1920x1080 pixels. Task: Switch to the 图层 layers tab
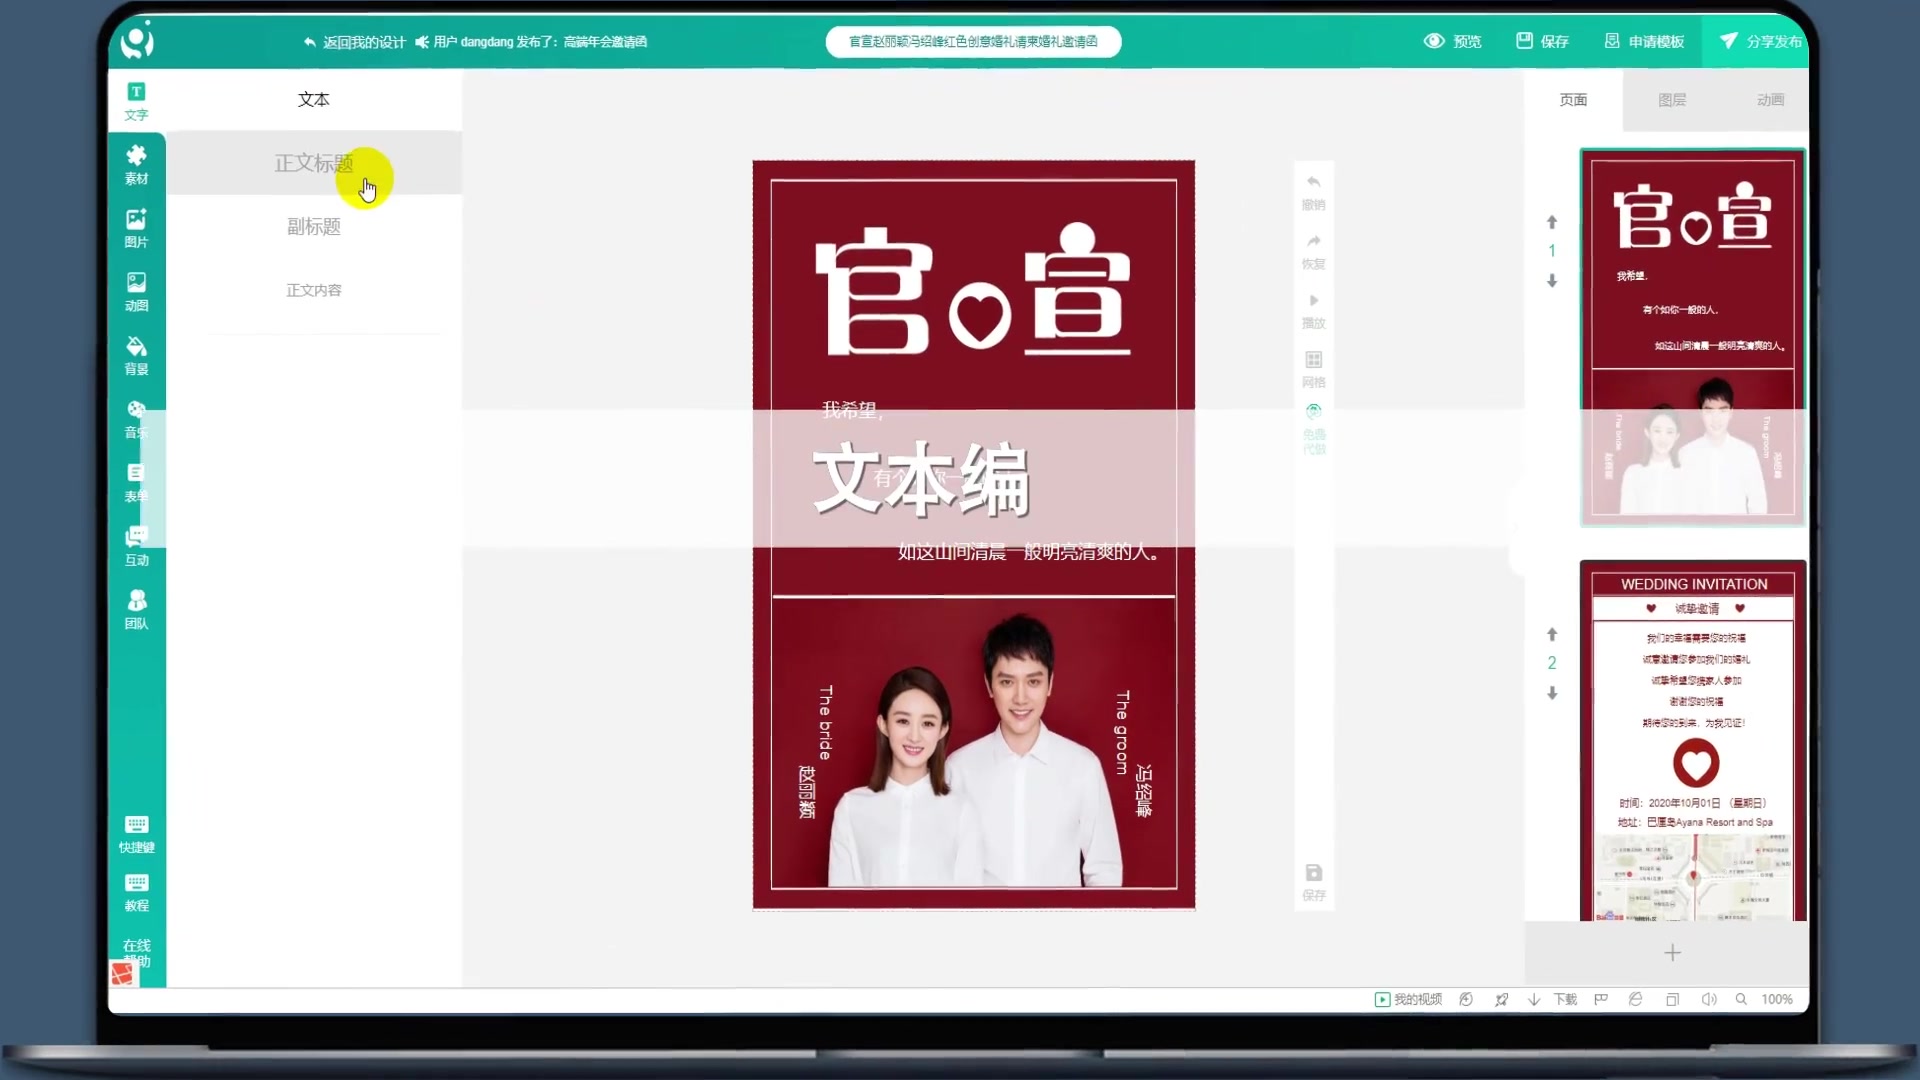(1672, 100)
